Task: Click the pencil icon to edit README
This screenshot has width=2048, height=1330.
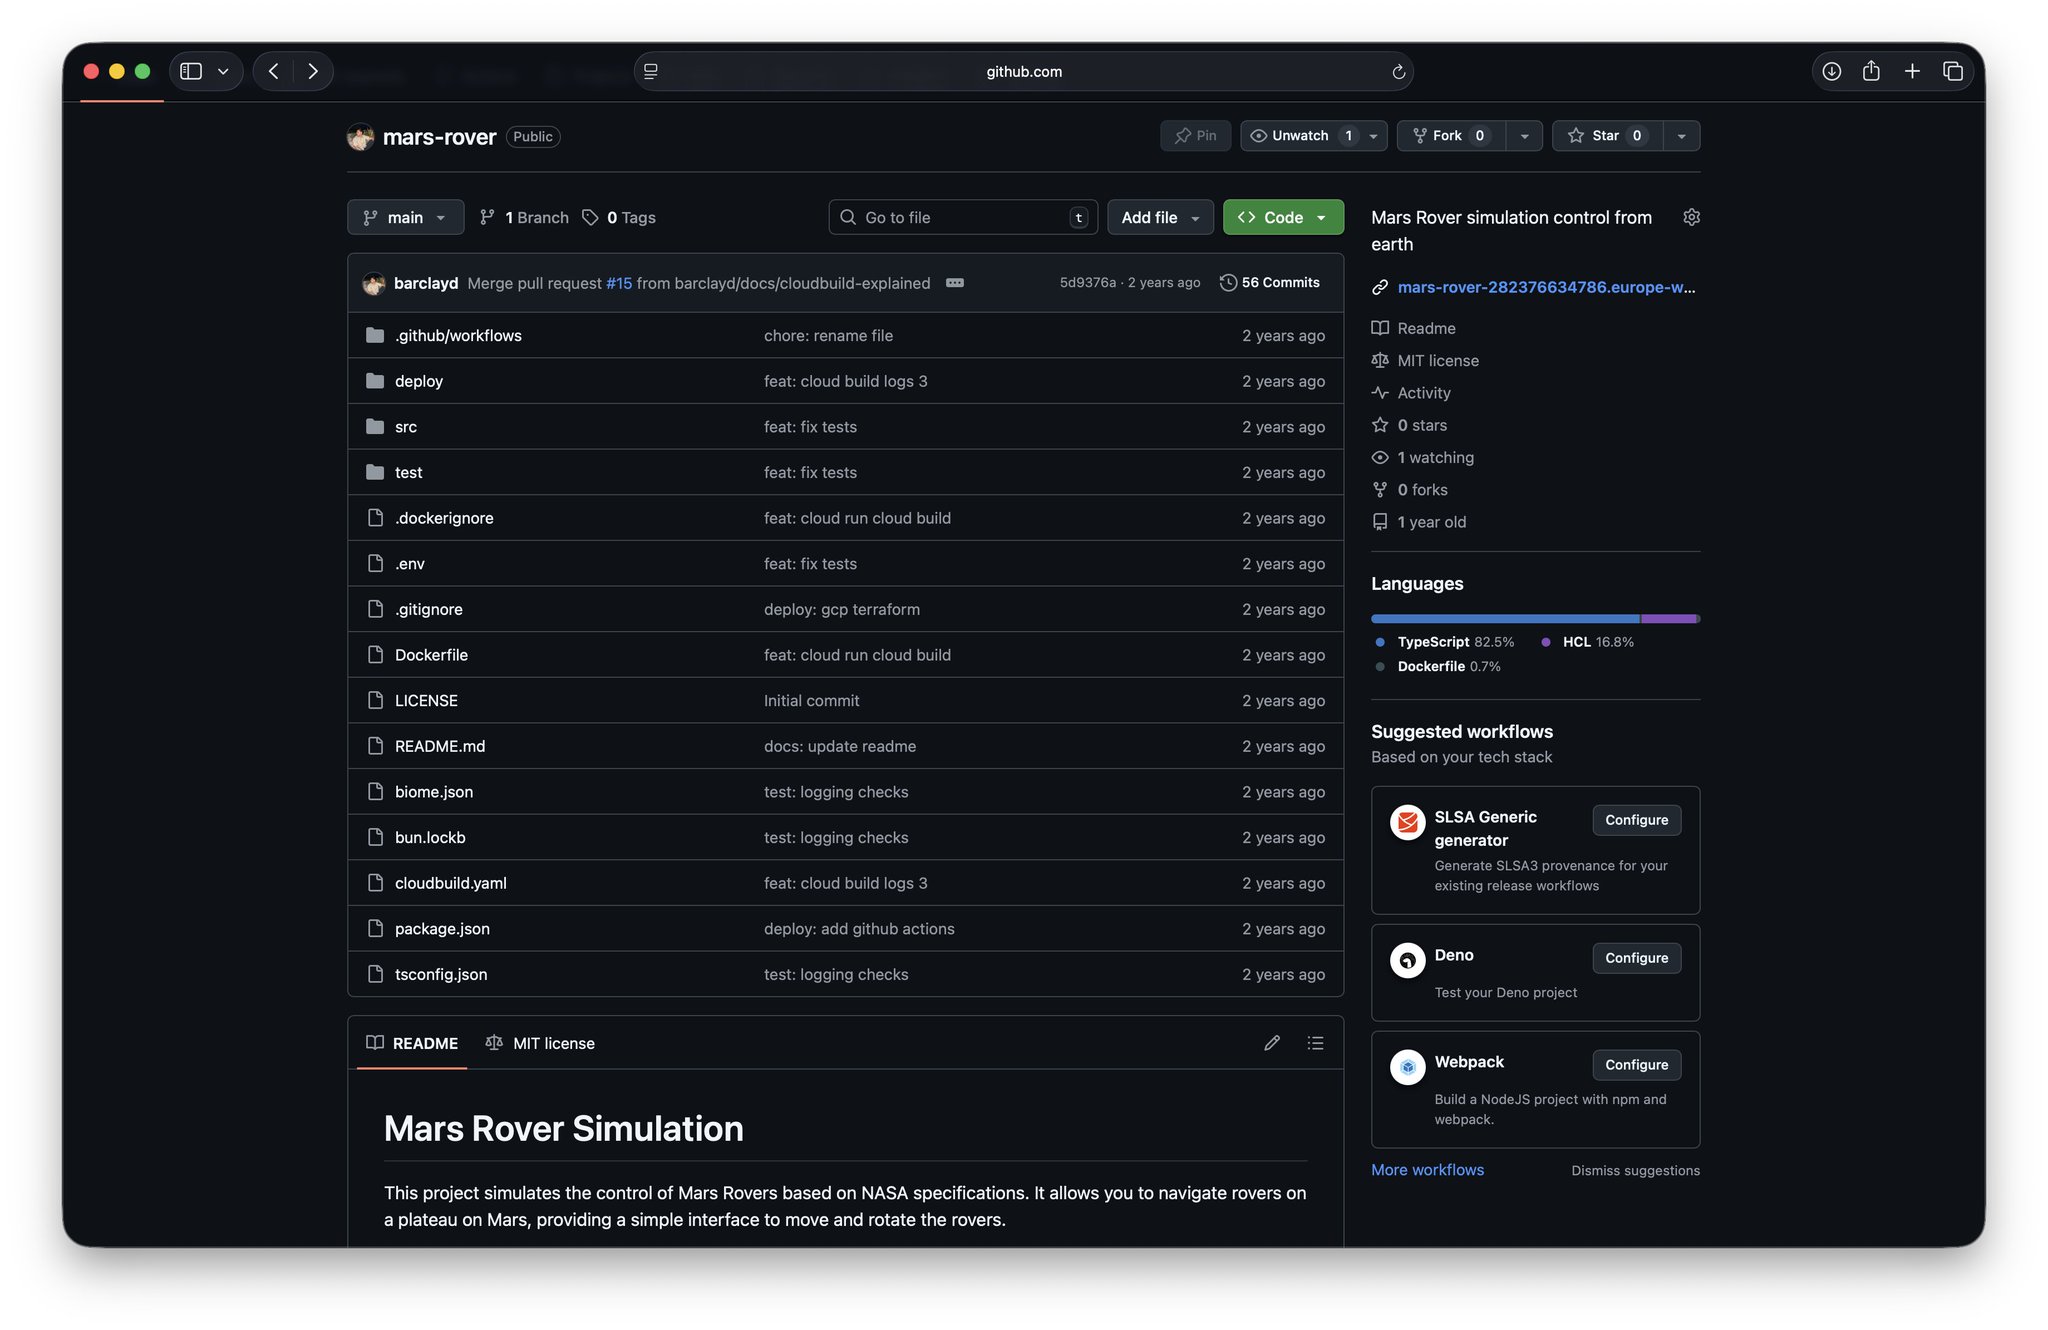Action: click(1272, 1043)
